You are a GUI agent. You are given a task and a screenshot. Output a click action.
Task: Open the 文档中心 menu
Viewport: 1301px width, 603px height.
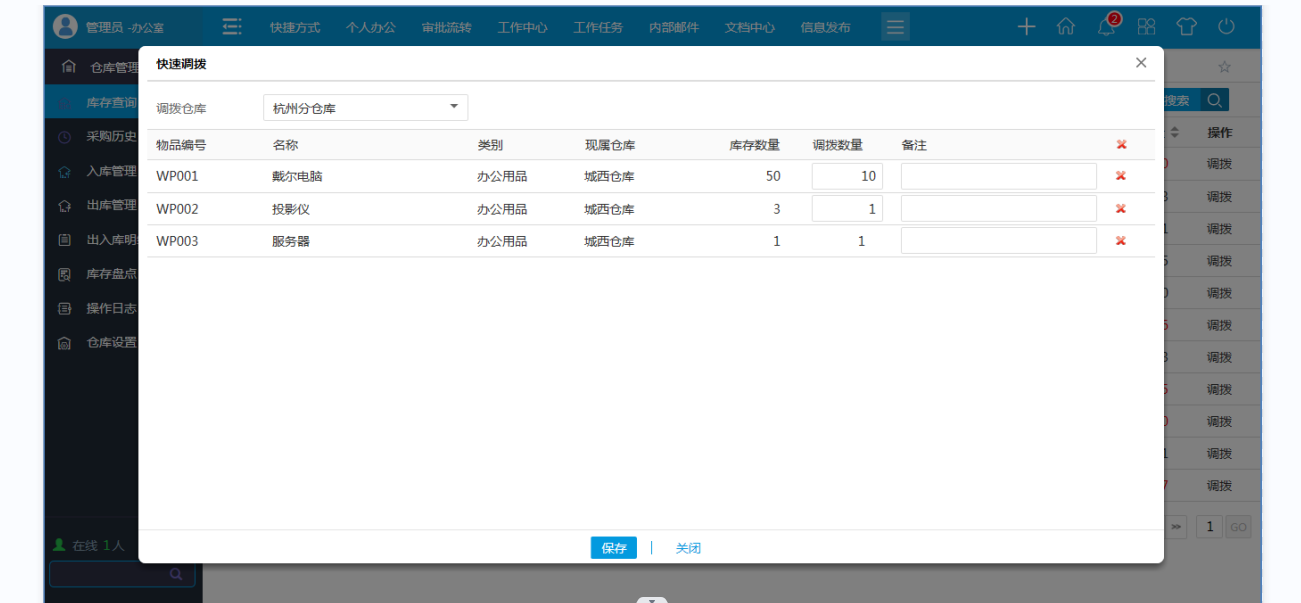click(749, 27)
